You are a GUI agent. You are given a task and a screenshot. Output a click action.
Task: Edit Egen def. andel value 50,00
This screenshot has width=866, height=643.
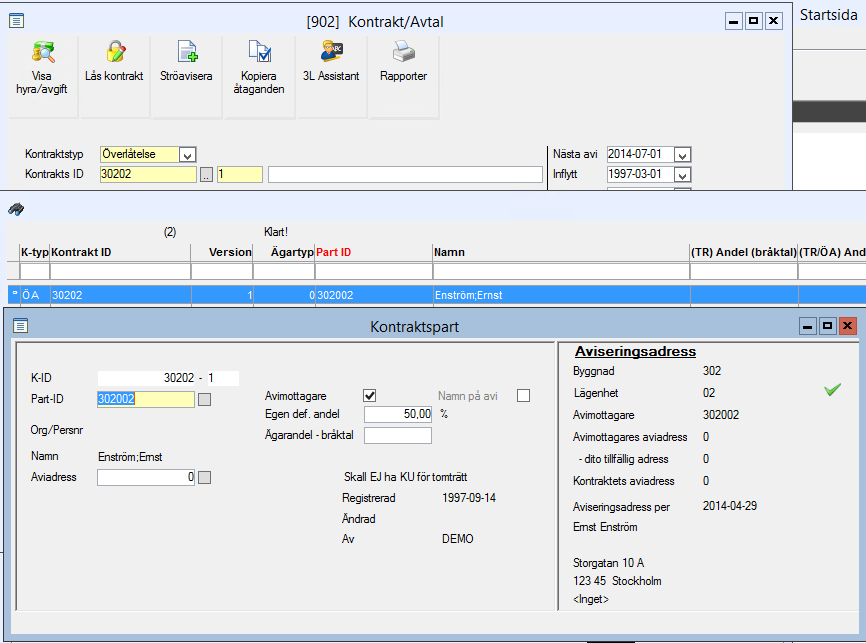[x=398, y=414]
